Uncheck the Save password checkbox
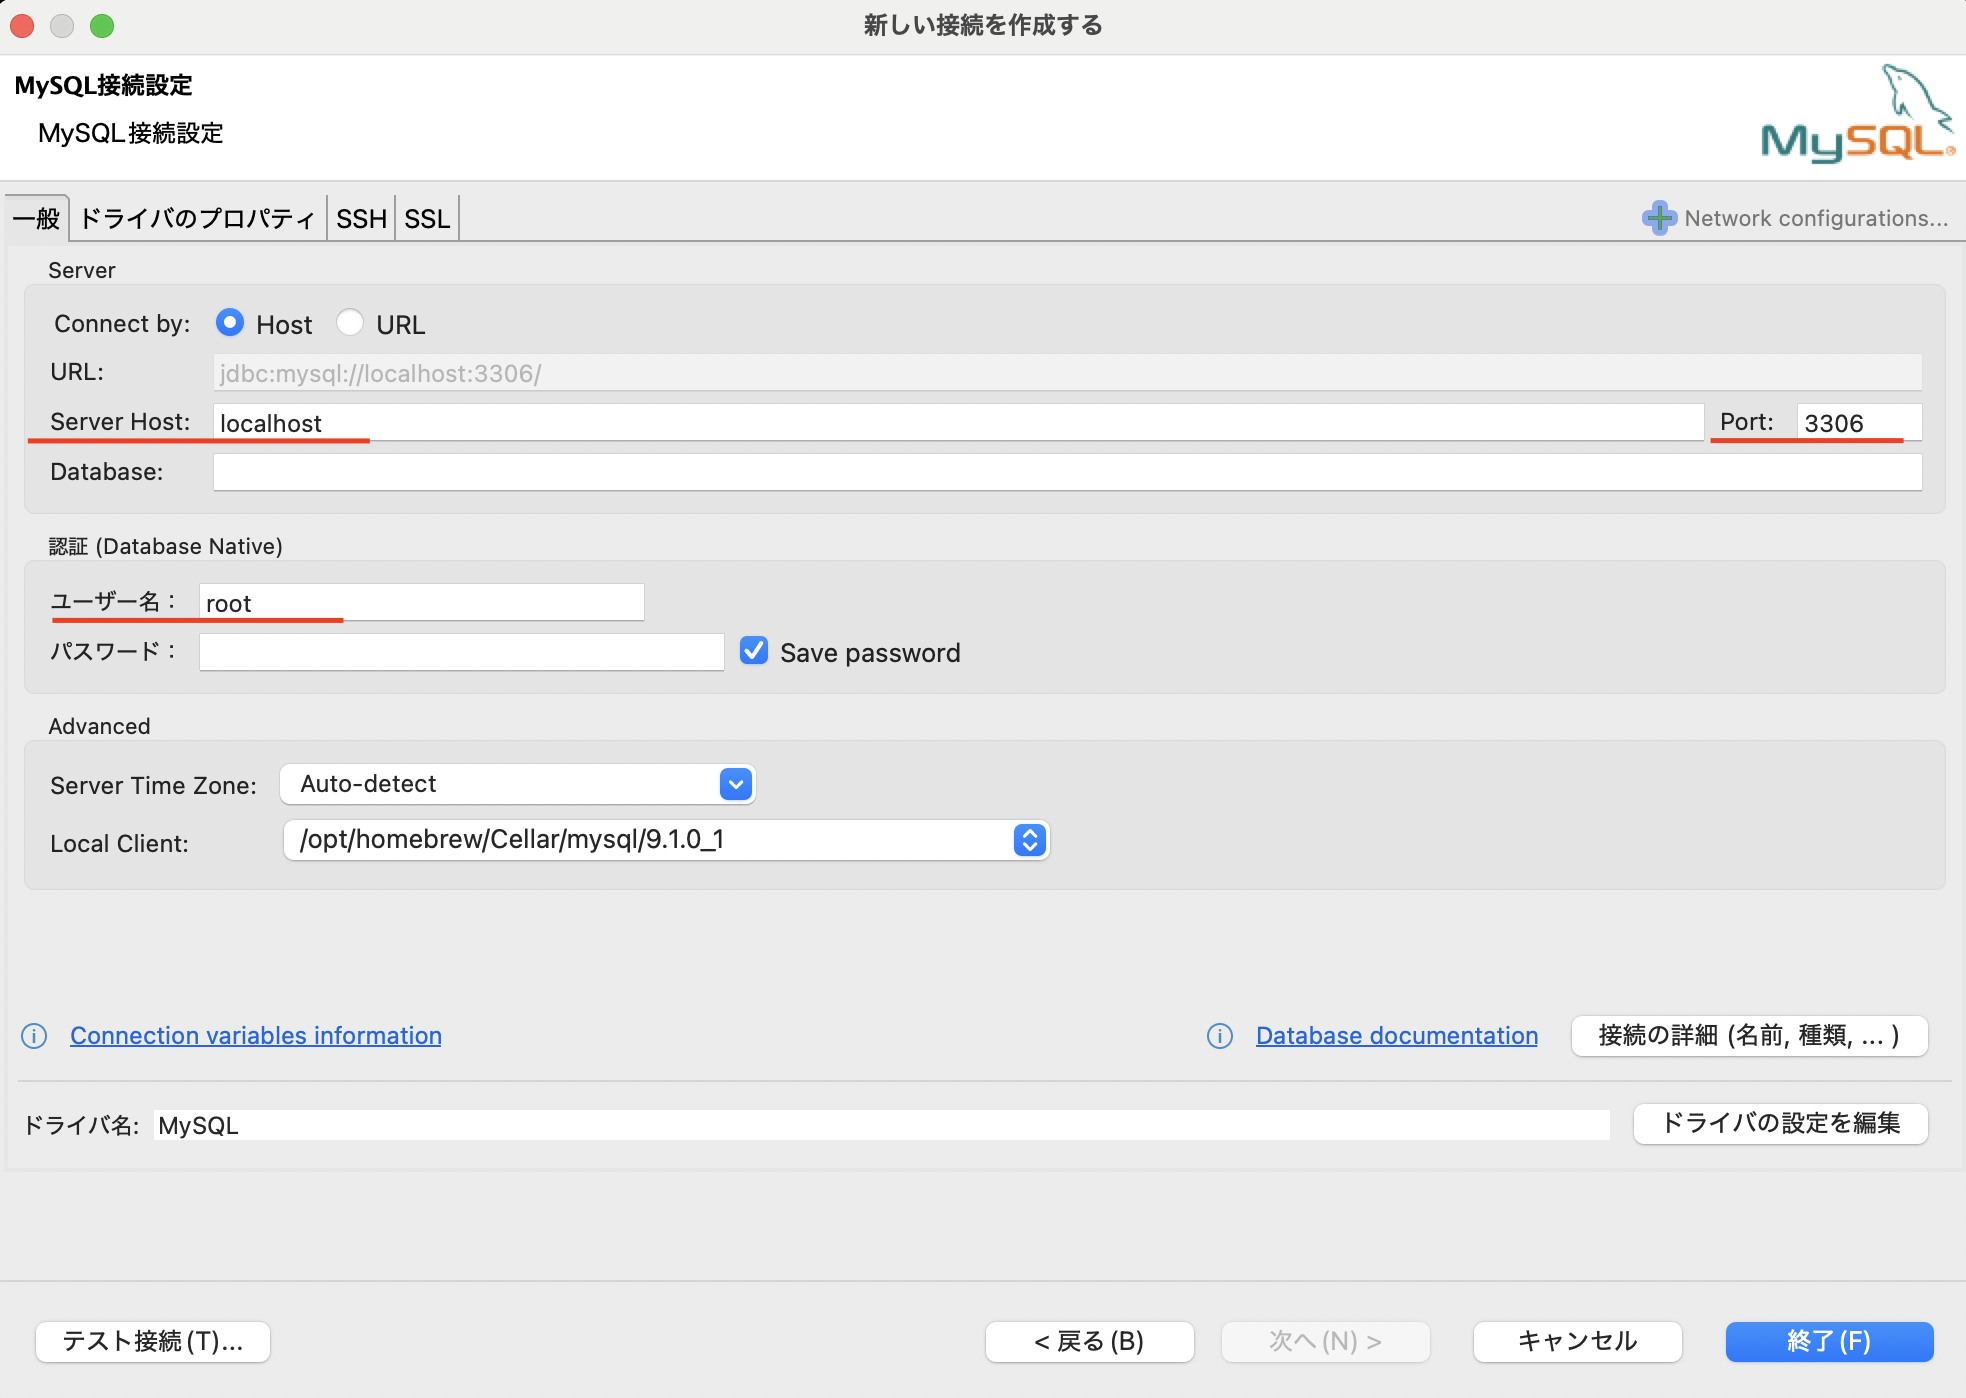 pyautogui.click(x=753, y=651)
